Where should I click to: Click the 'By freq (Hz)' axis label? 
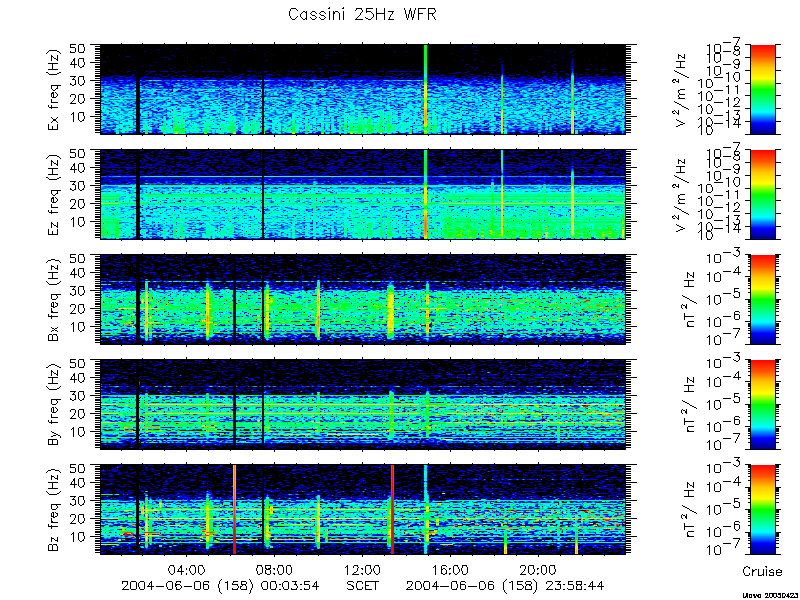pos(54,404)
